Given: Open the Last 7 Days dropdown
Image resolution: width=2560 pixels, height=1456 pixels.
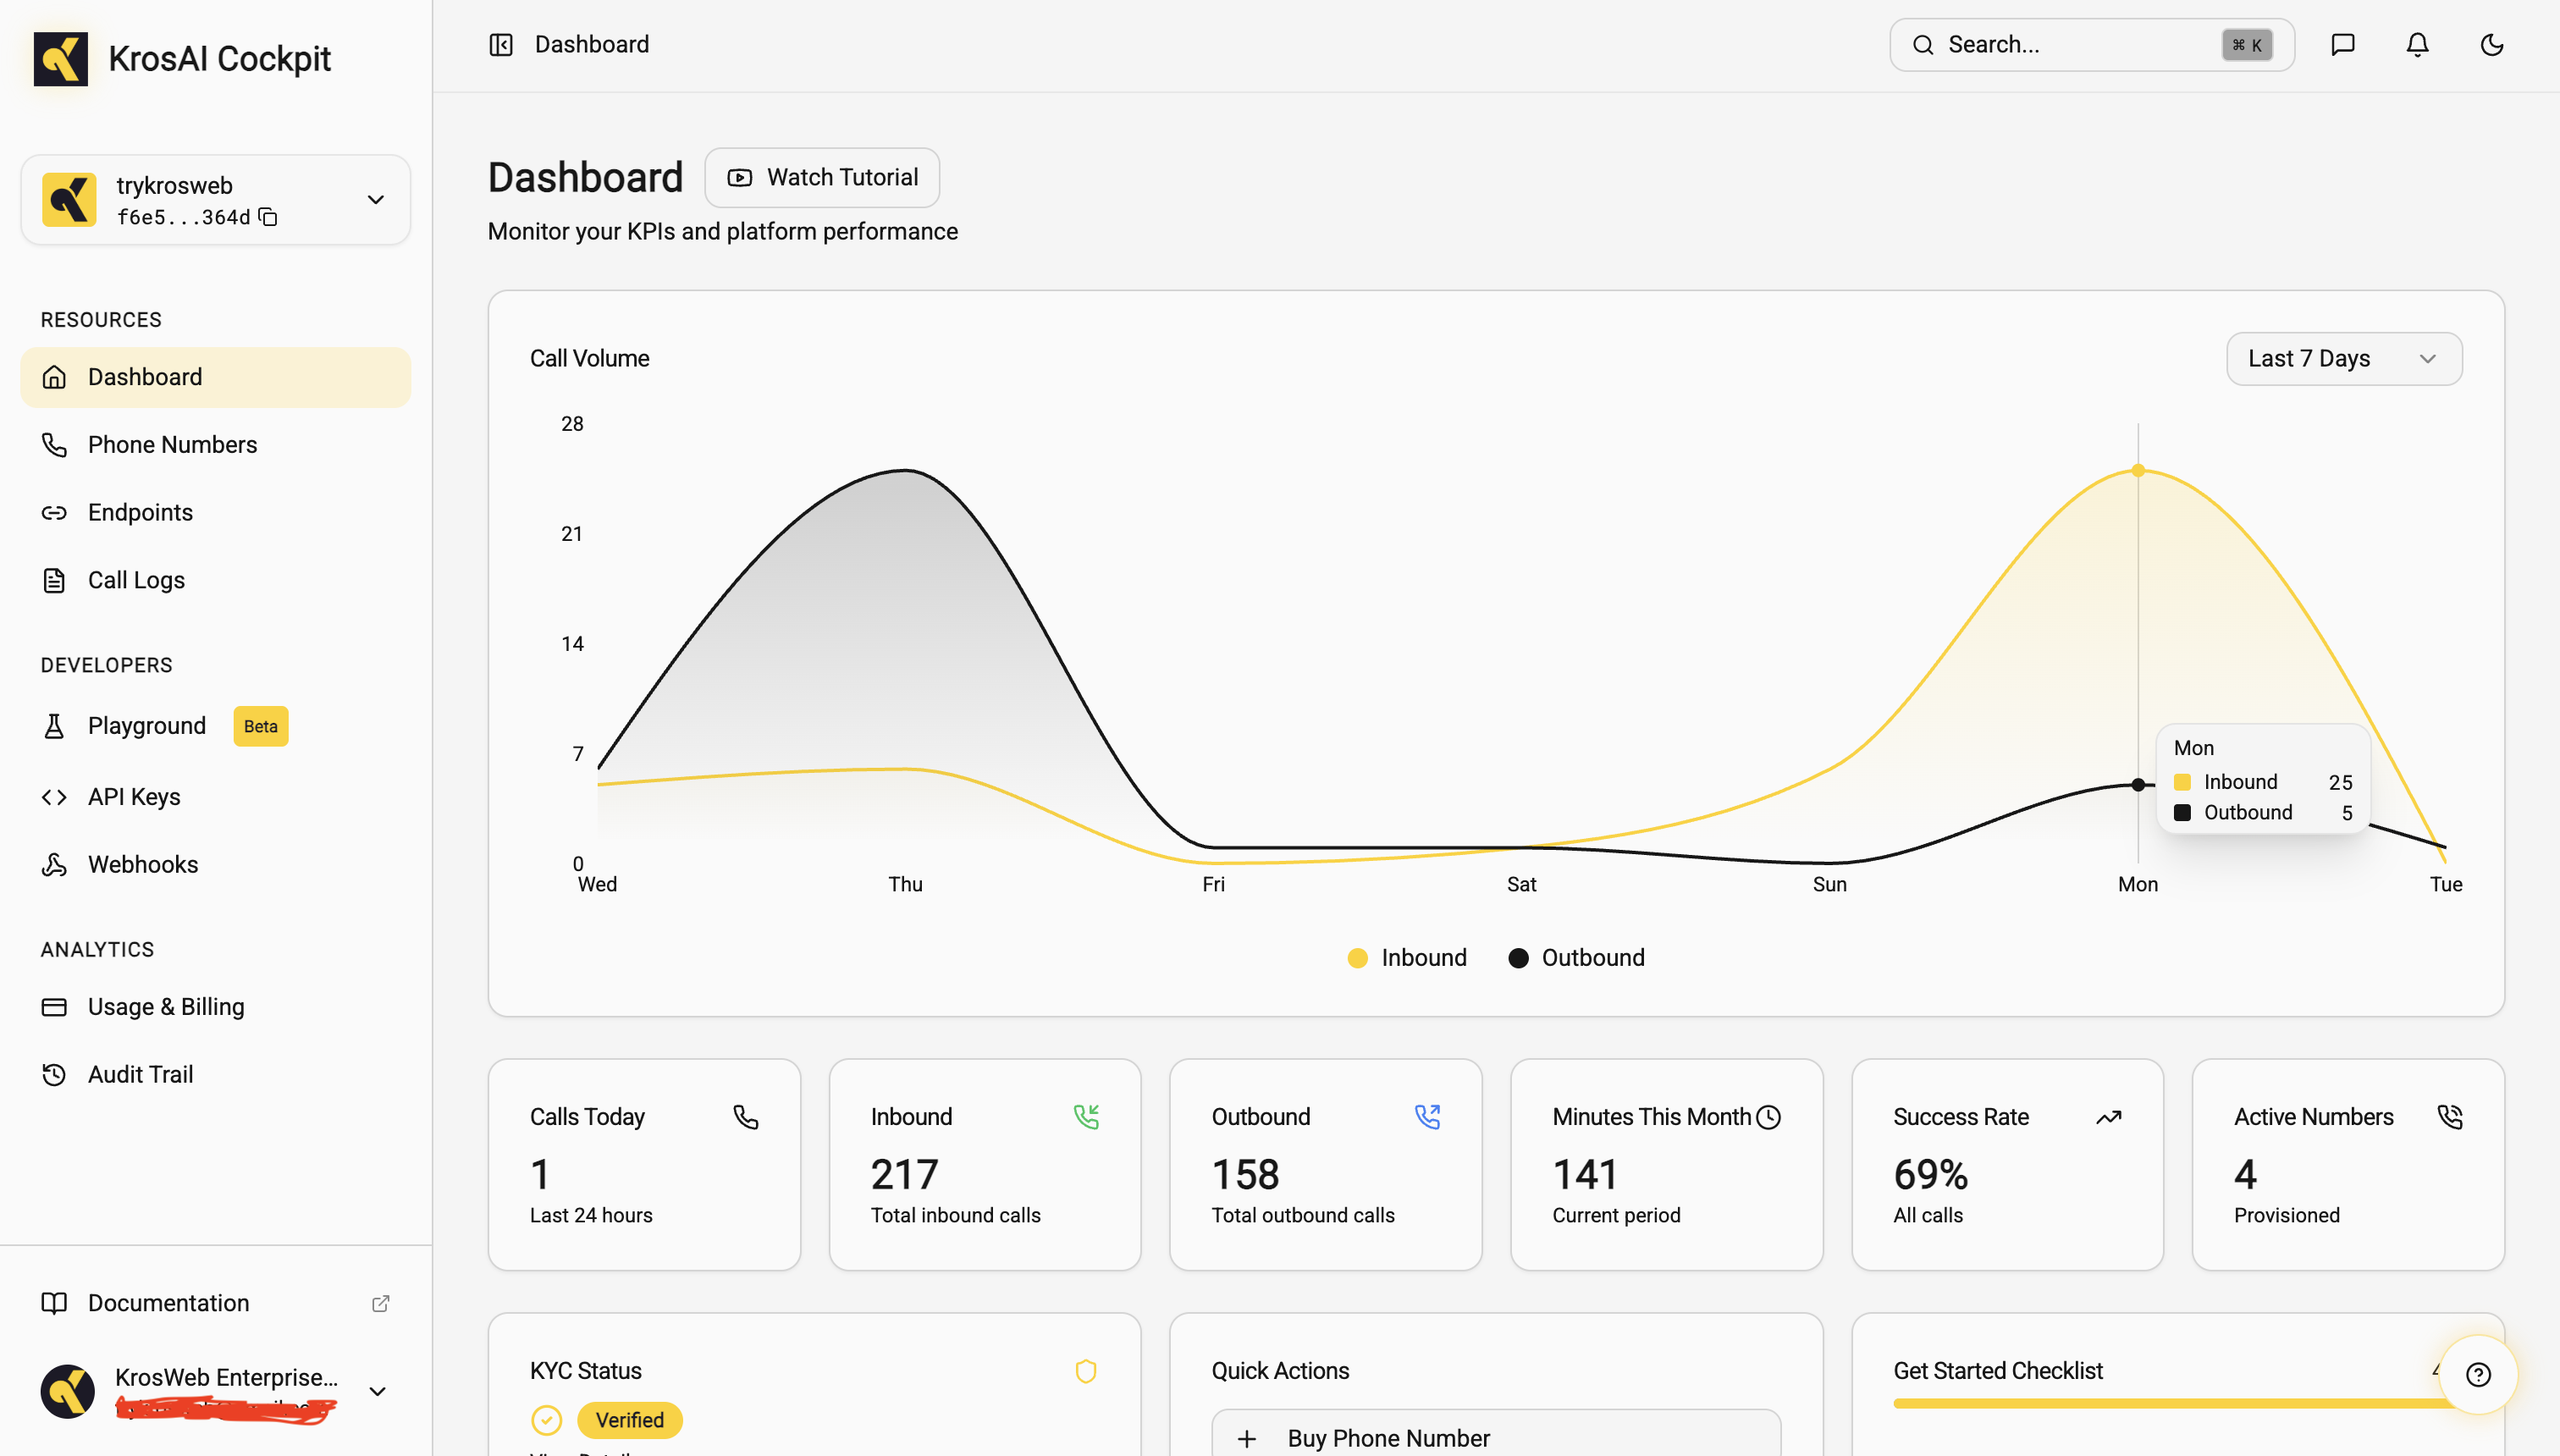Looking at the screenshot, I should coord(2343,358).
